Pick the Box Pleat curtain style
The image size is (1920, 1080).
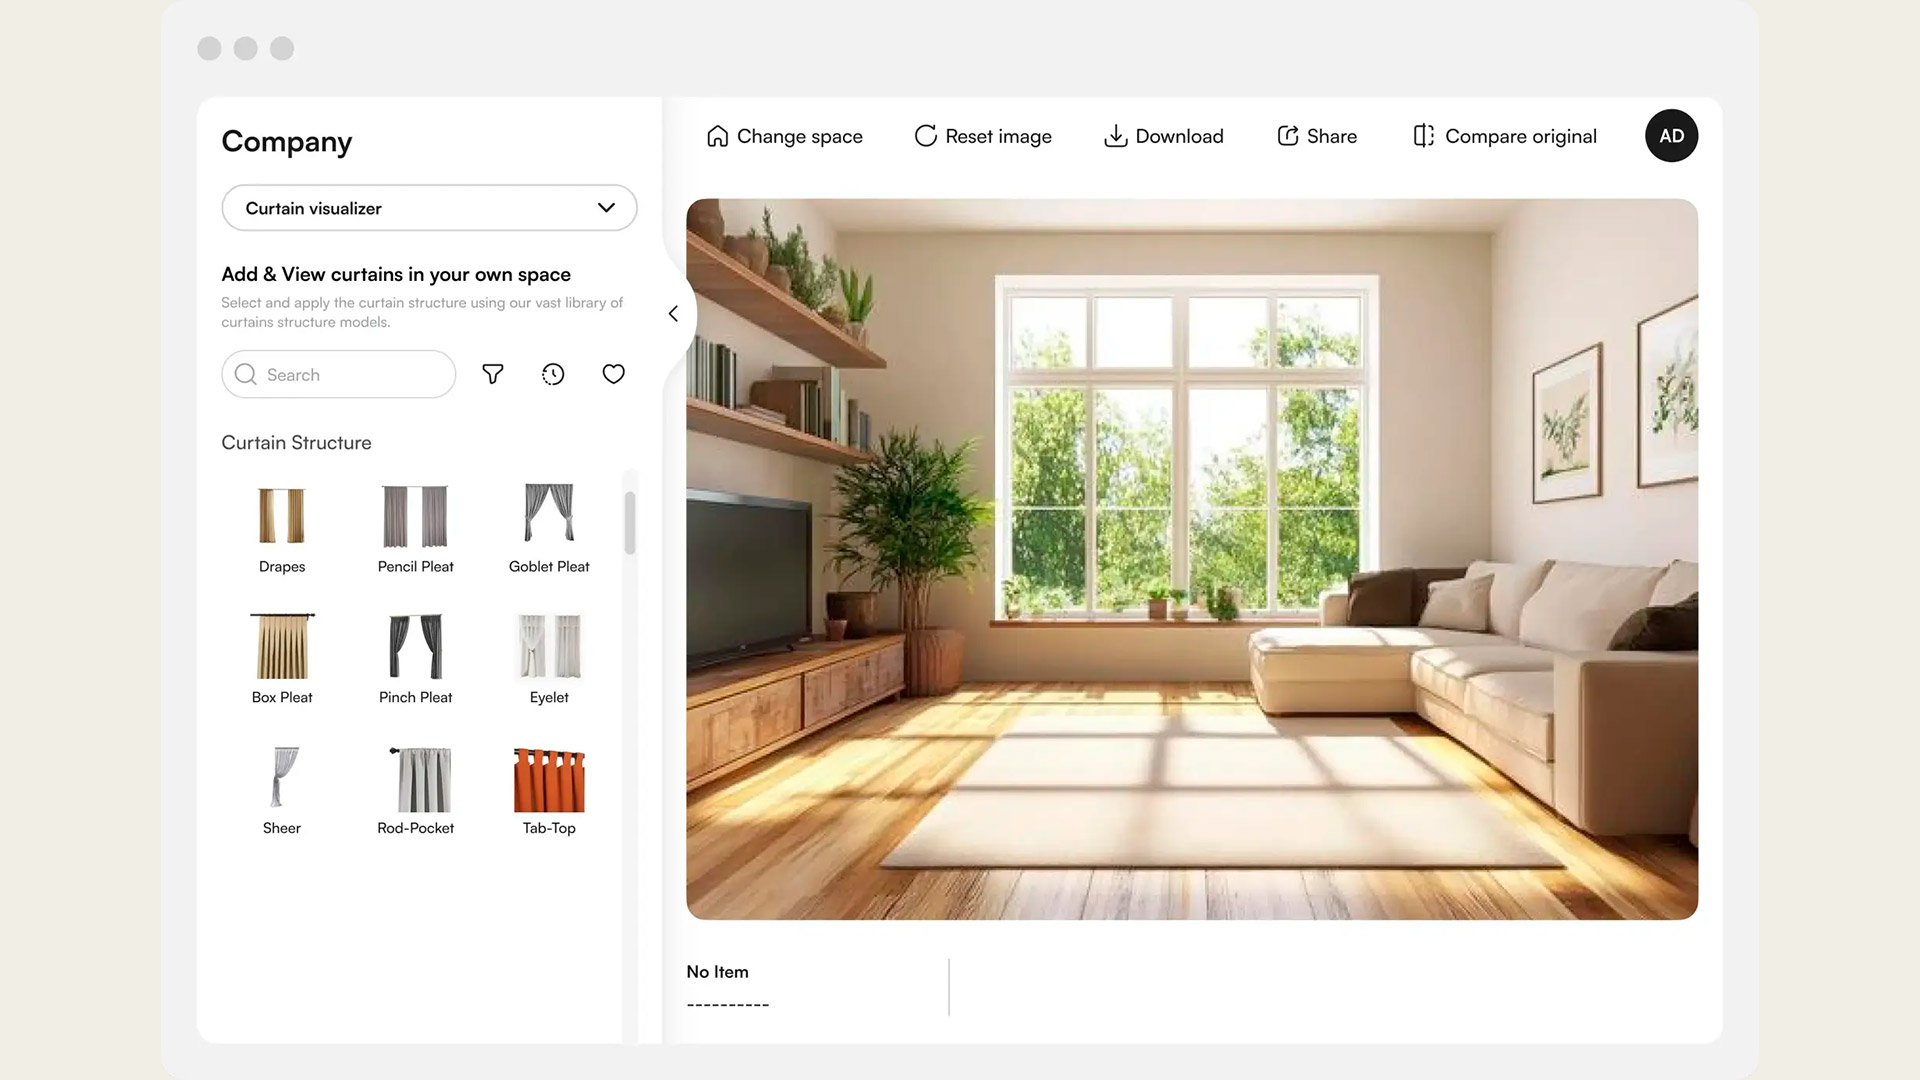[x=282, y=646]
